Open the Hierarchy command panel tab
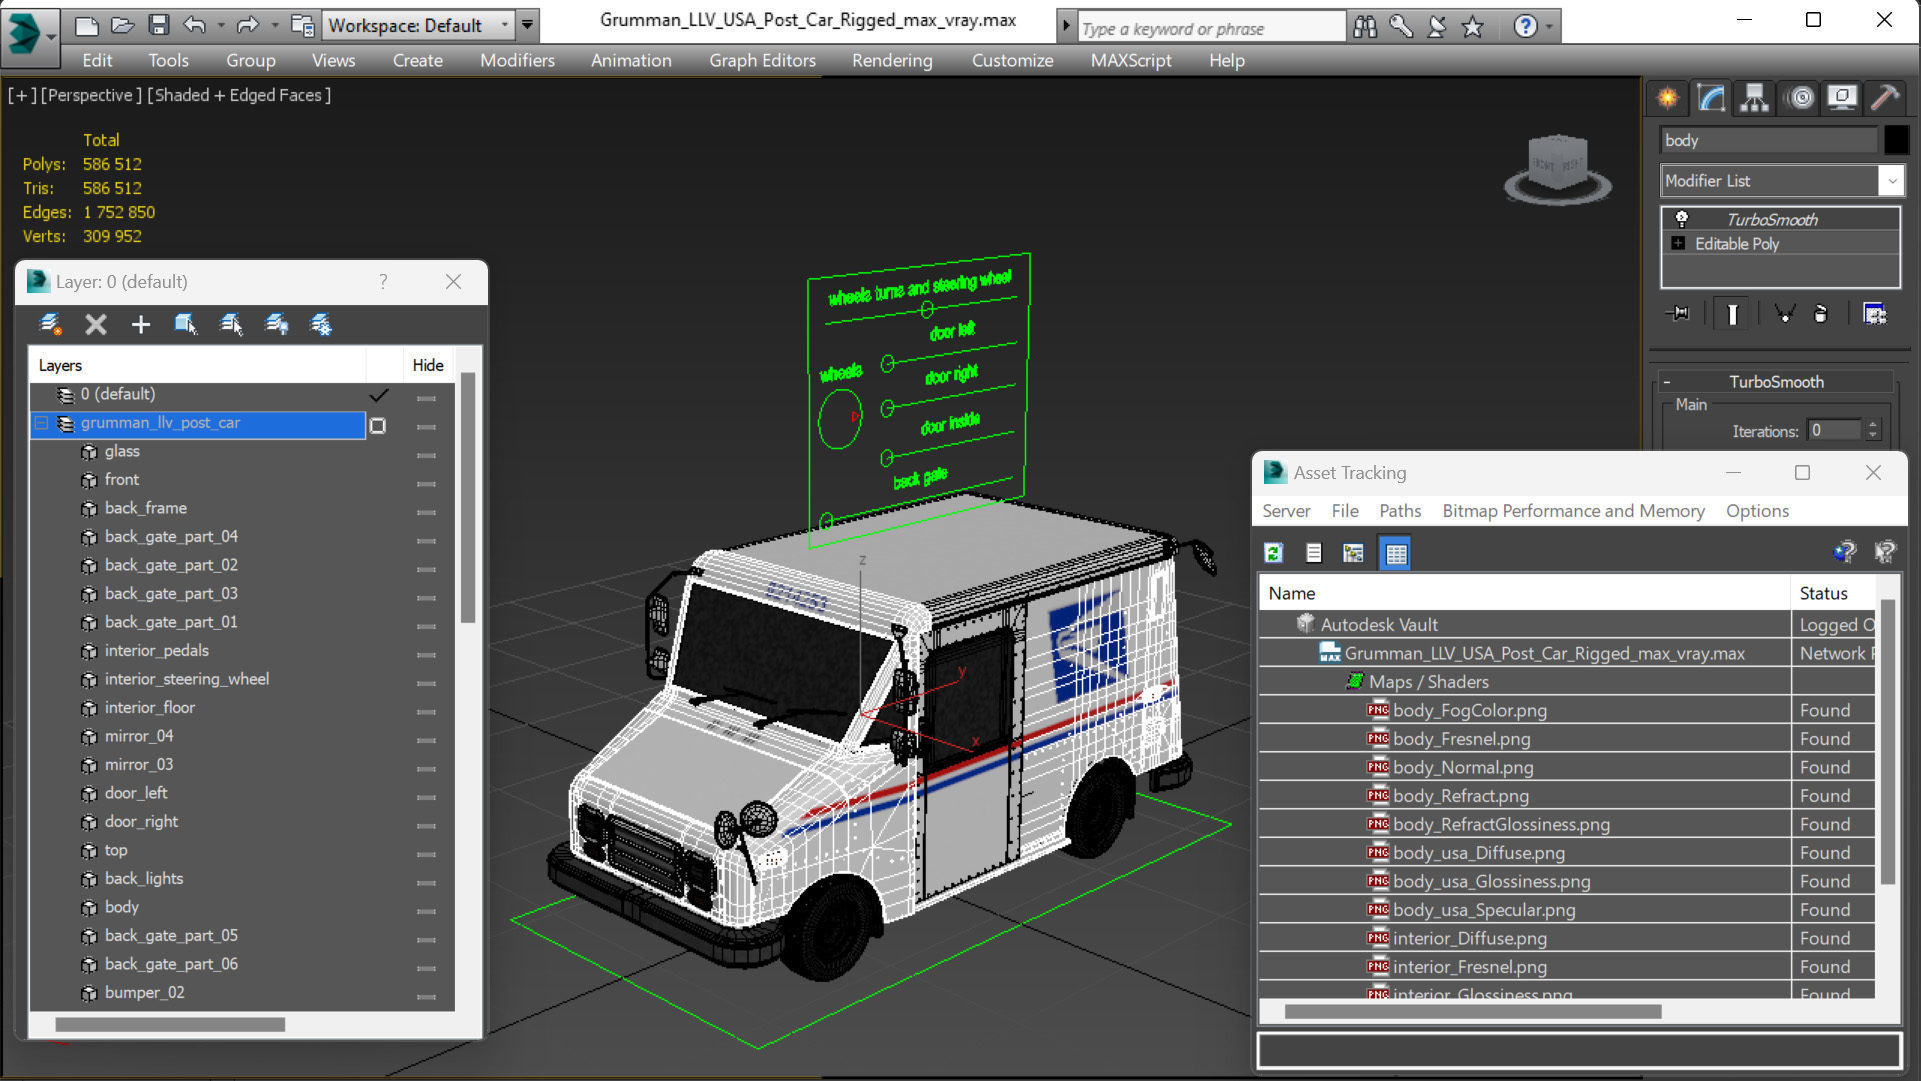 (1754, 97)
